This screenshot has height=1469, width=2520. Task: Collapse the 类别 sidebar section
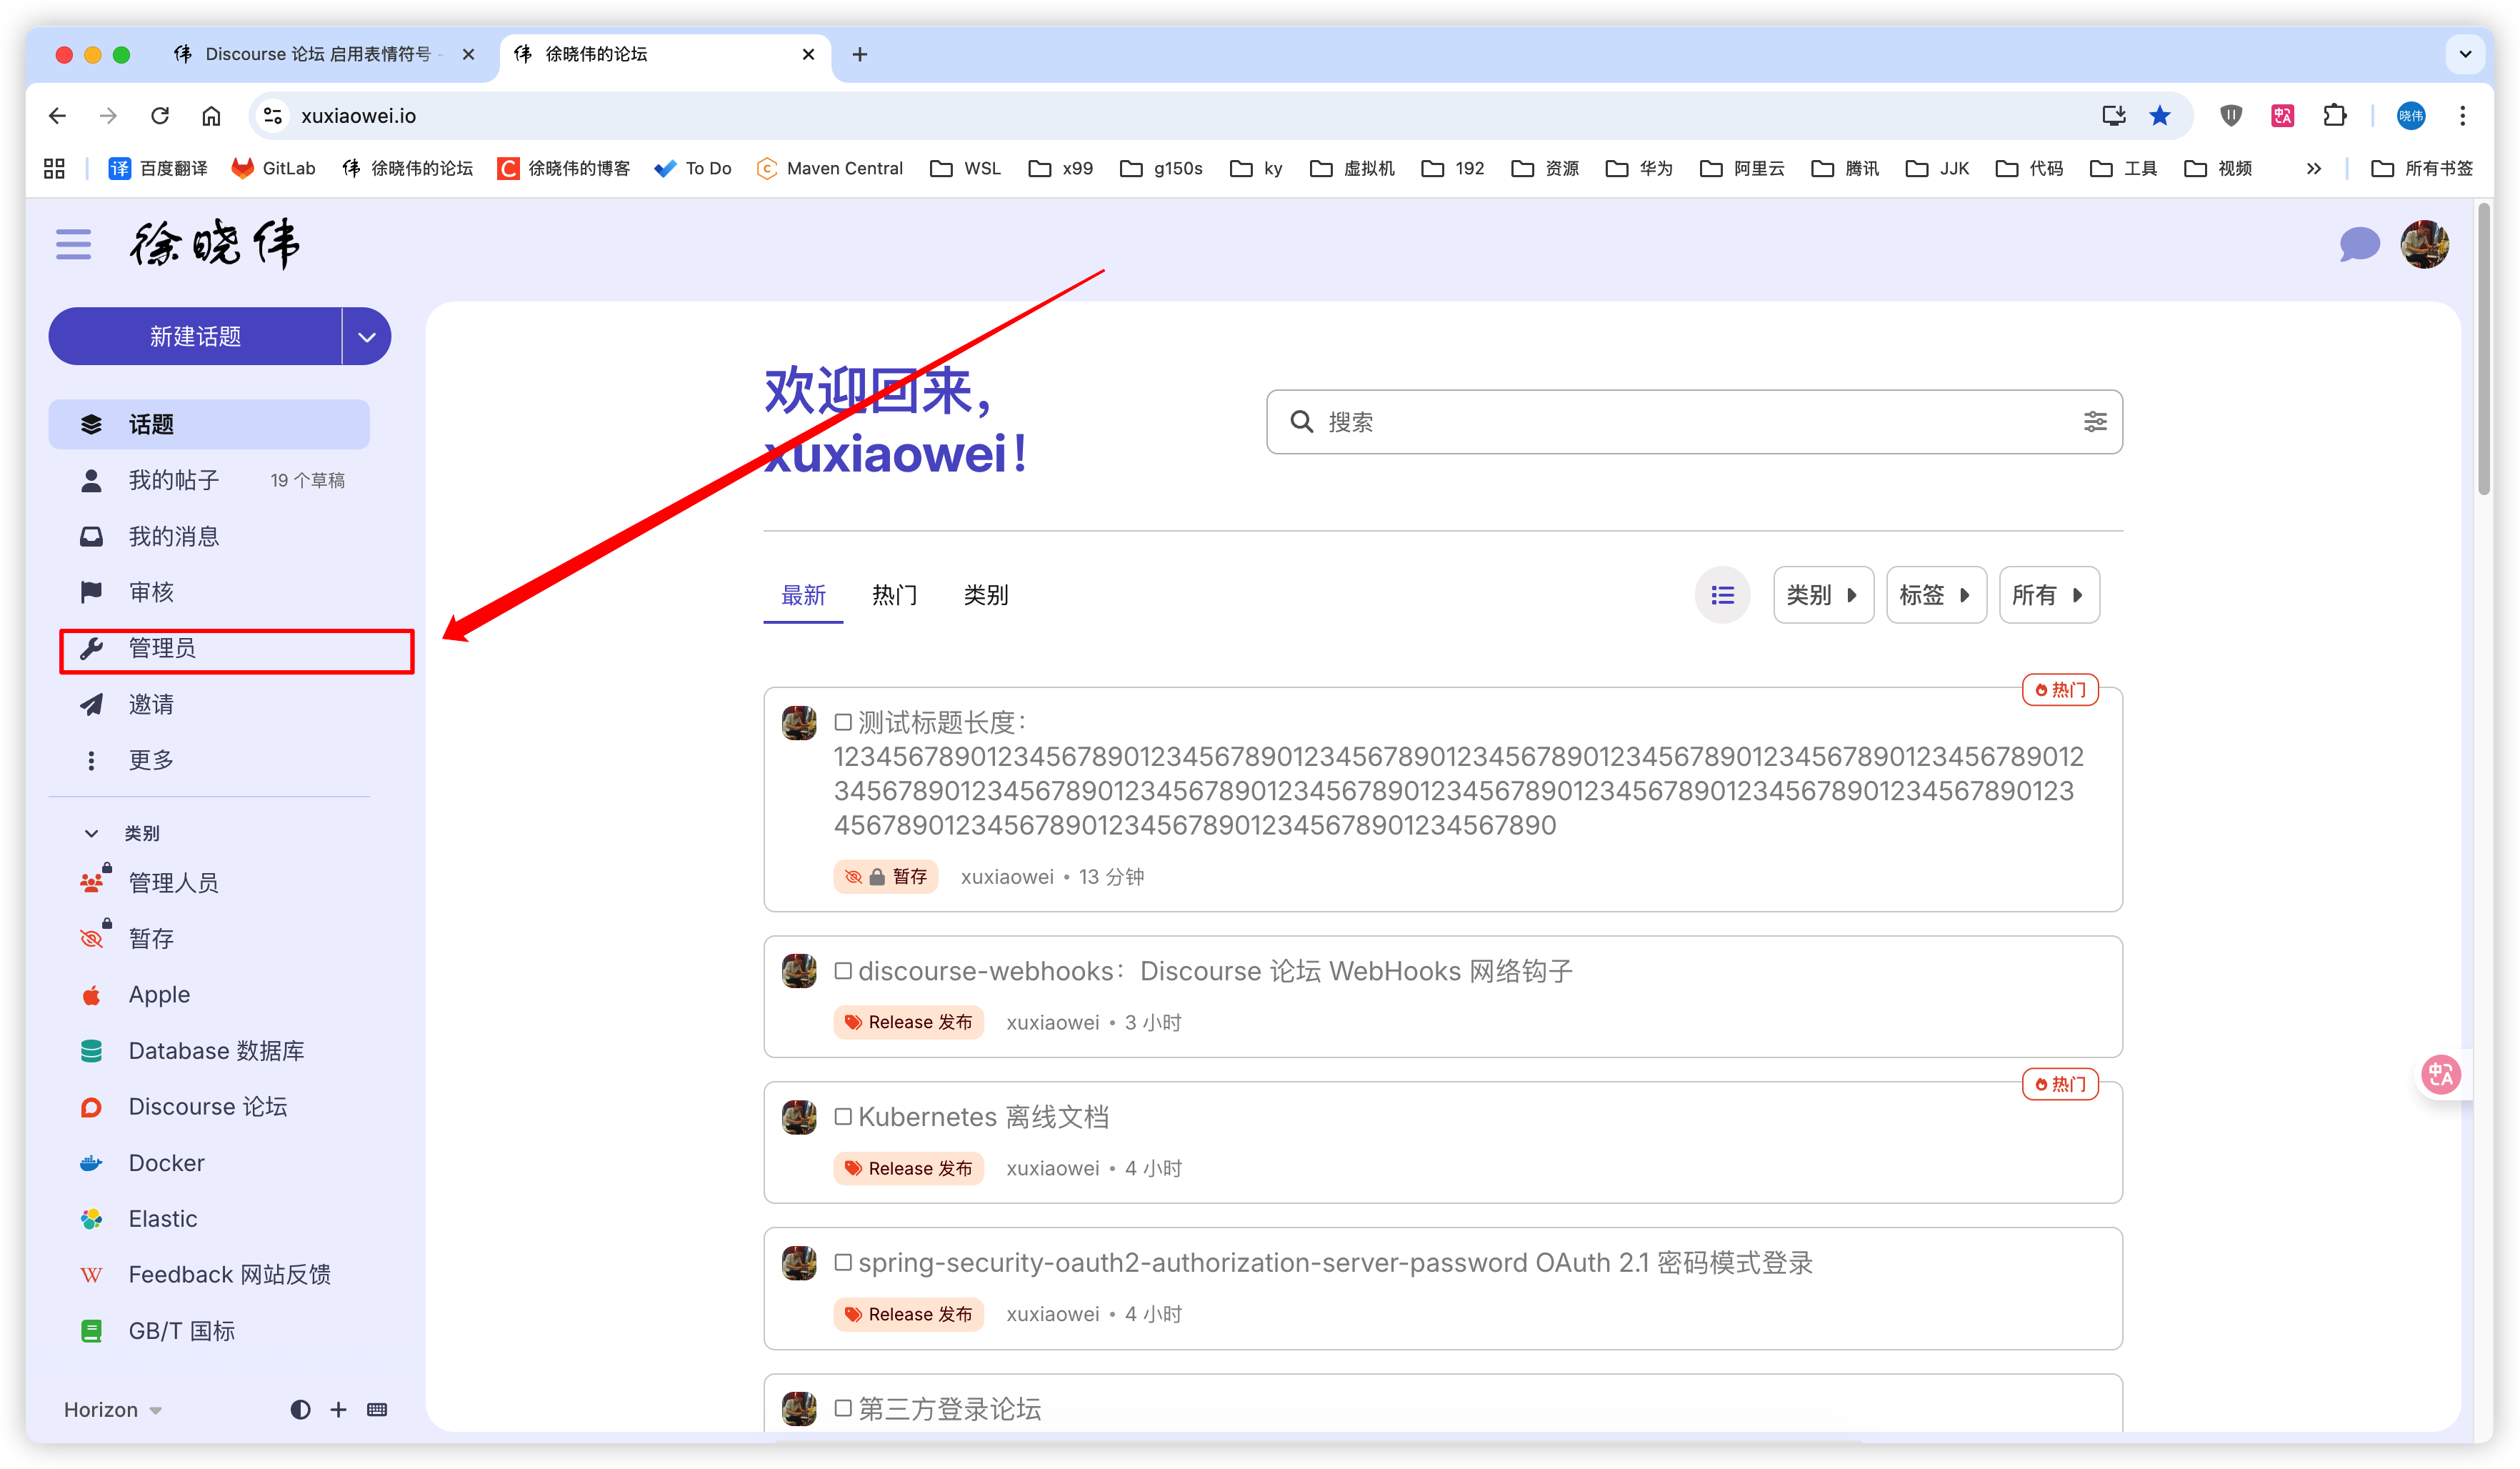tap(92, 833)
